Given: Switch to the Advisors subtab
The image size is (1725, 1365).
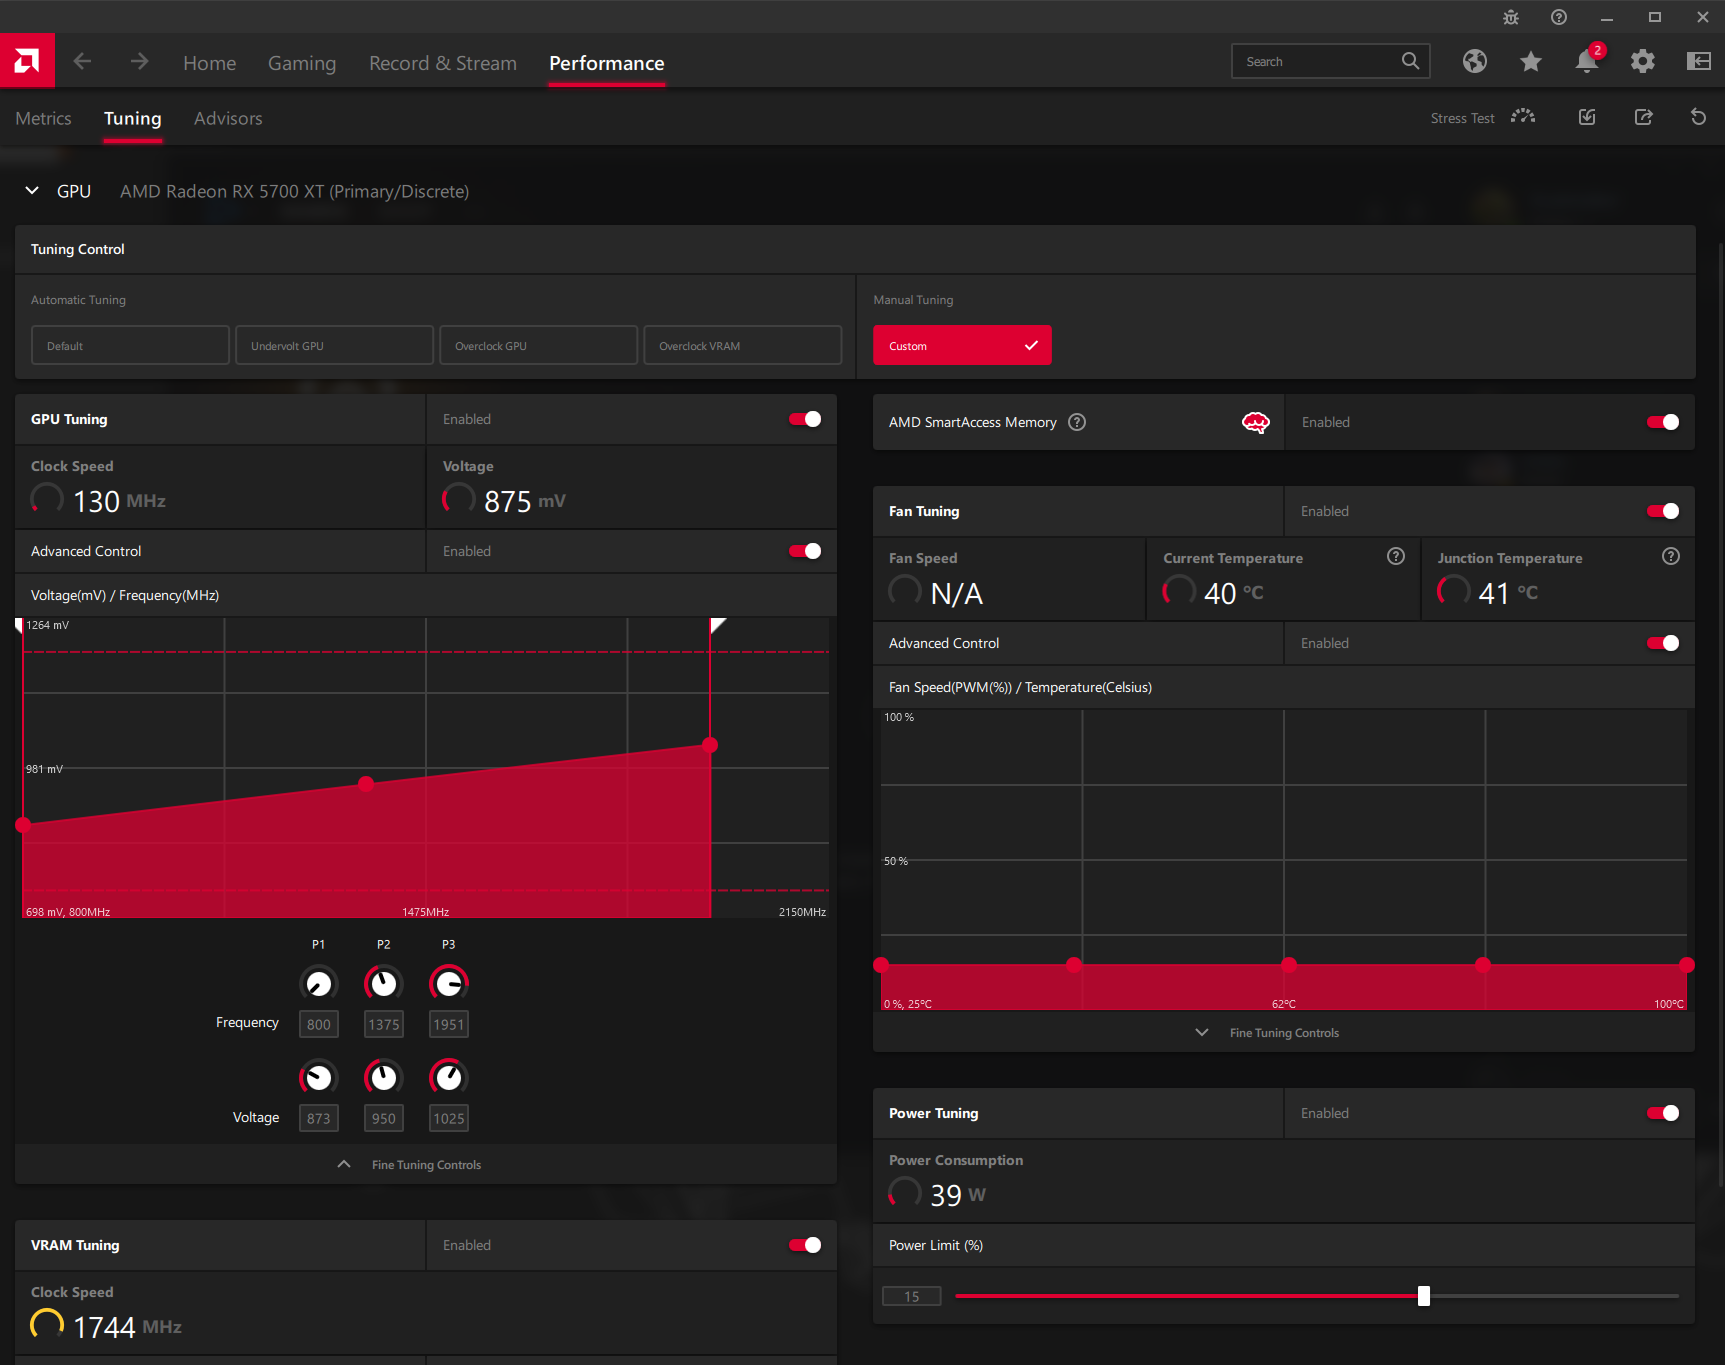Looking at the screenshot, I should 228,118.
